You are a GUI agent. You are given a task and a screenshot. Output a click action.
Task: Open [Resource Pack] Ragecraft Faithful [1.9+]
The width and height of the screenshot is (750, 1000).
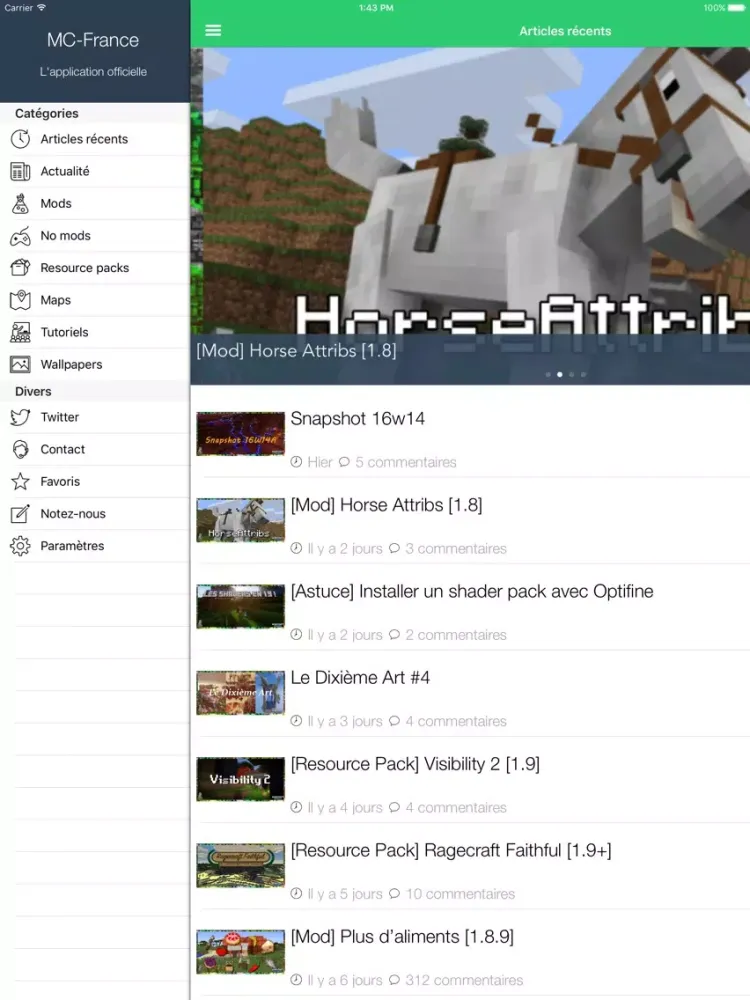pyautogui.click(x=451, y=850)
